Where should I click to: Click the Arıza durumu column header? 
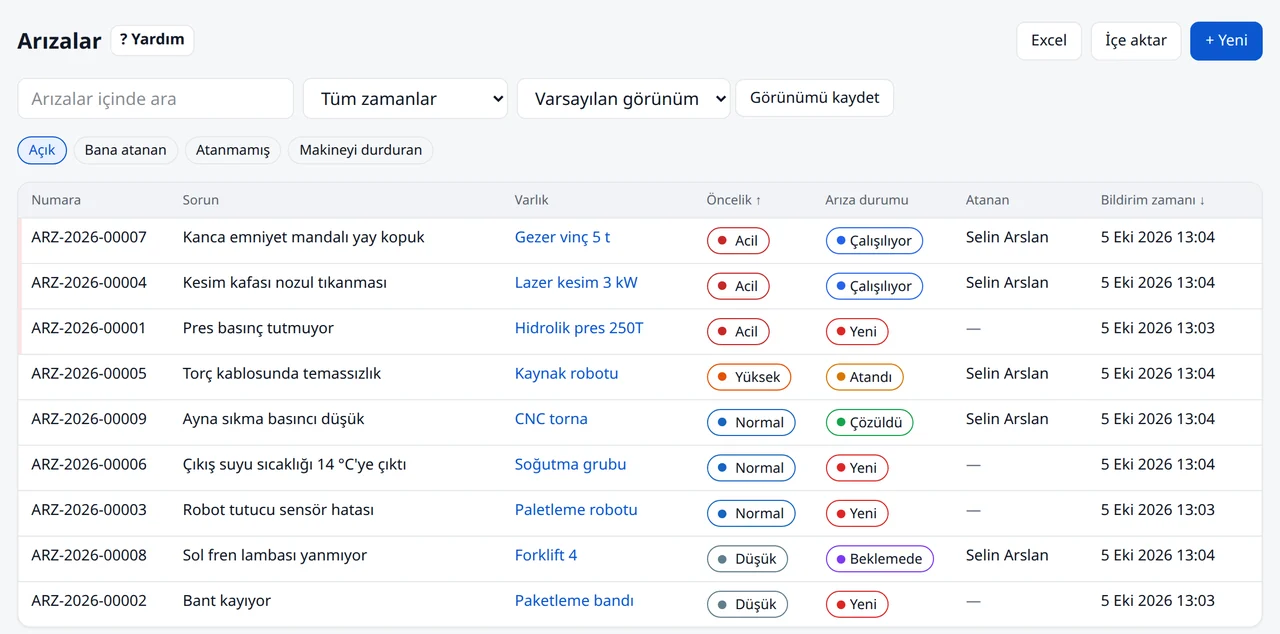[867, 200]
